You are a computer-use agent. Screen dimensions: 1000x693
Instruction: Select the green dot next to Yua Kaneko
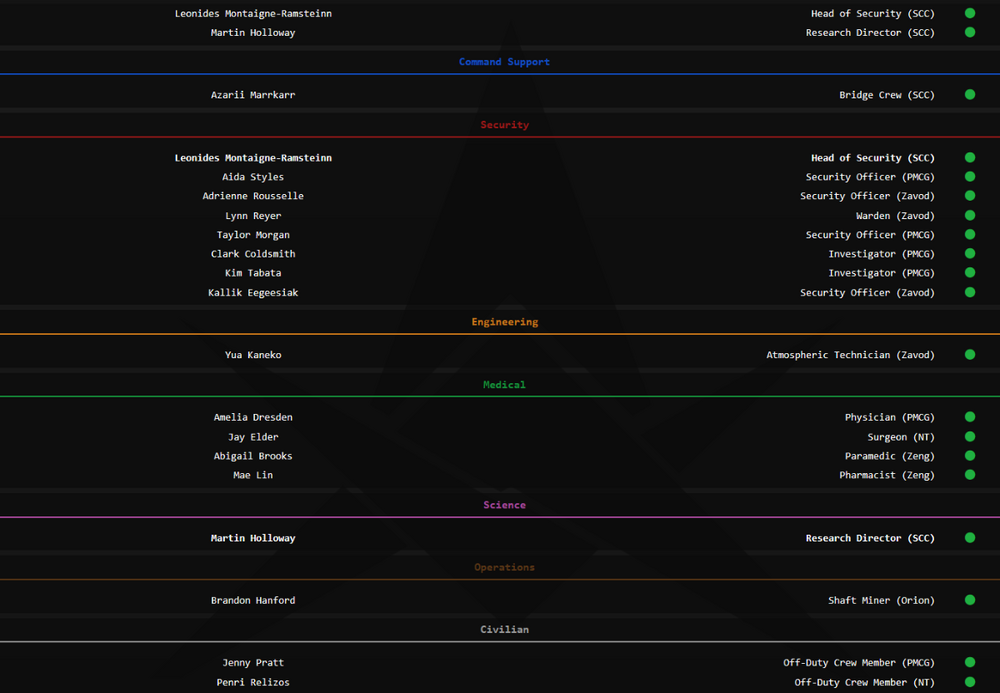tap(969, 355)
